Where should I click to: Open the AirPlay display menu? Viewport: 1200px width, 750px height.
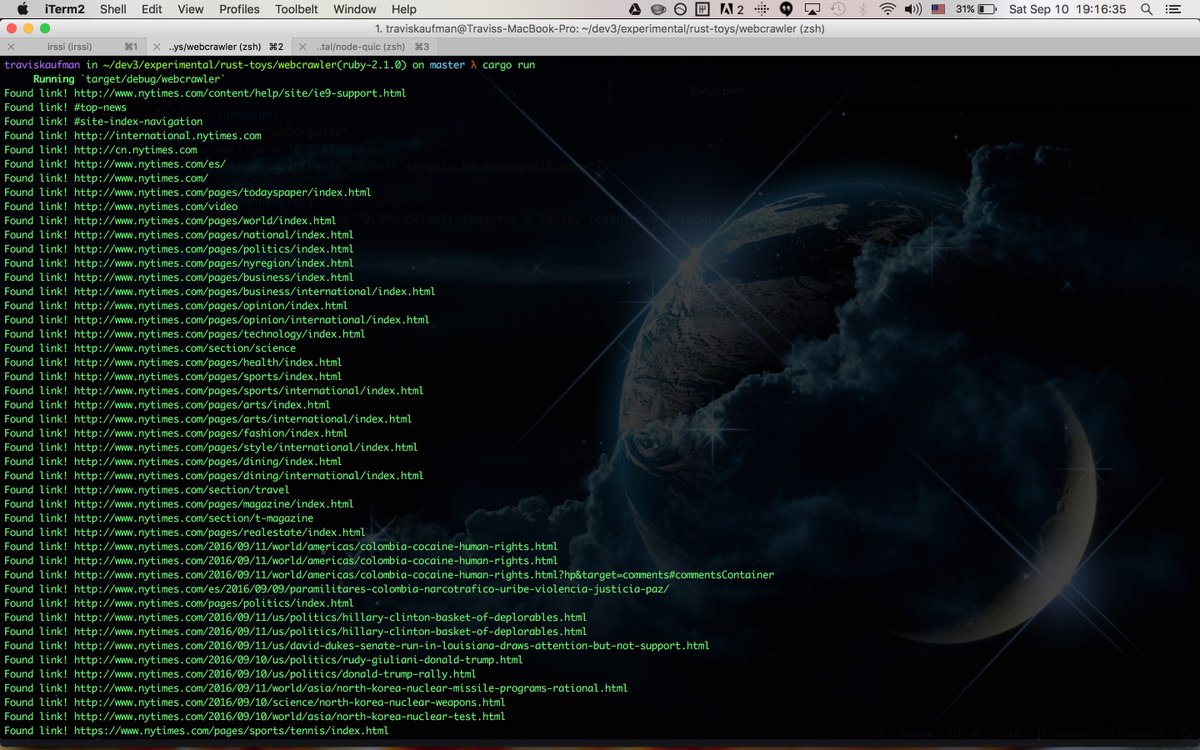(x=812, y=9)
